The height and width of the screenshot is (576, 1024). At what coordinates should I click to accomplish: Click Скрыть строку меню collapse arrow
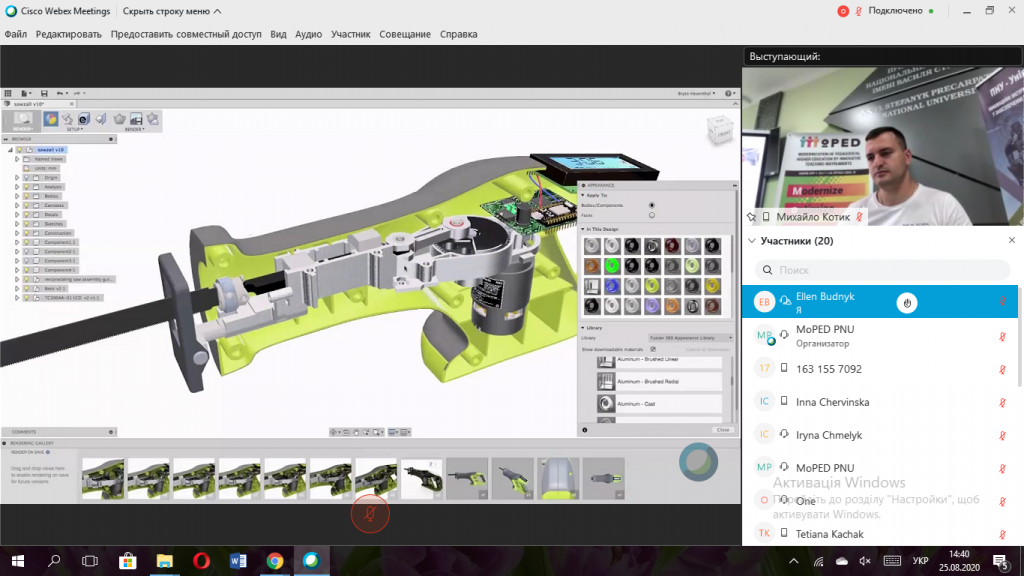click(217, 11)
